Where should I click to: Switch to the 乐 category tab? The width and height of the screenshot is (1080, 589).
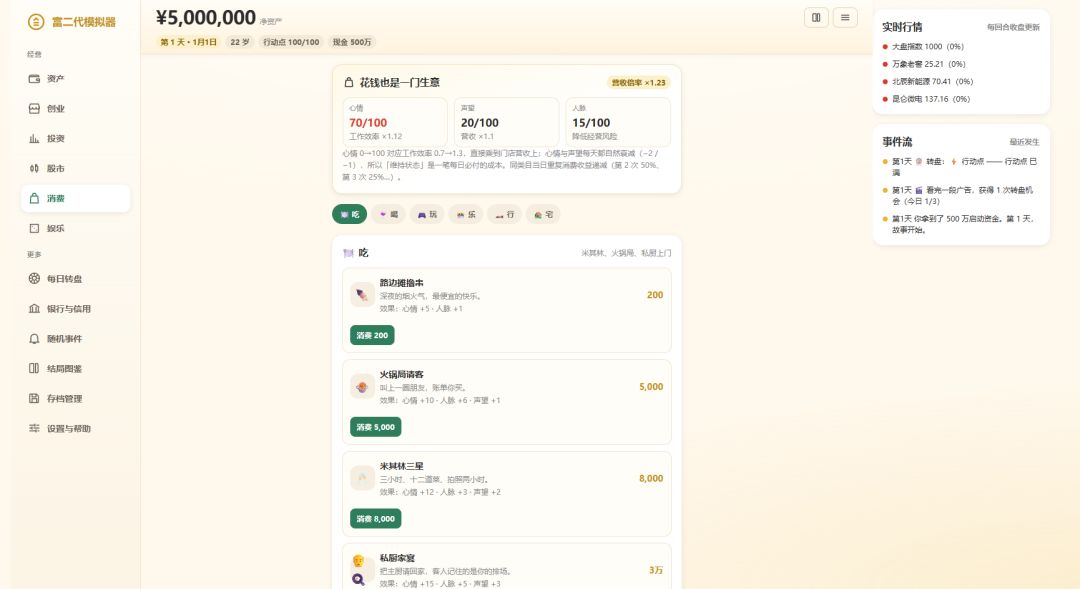(x=466, y=214)
